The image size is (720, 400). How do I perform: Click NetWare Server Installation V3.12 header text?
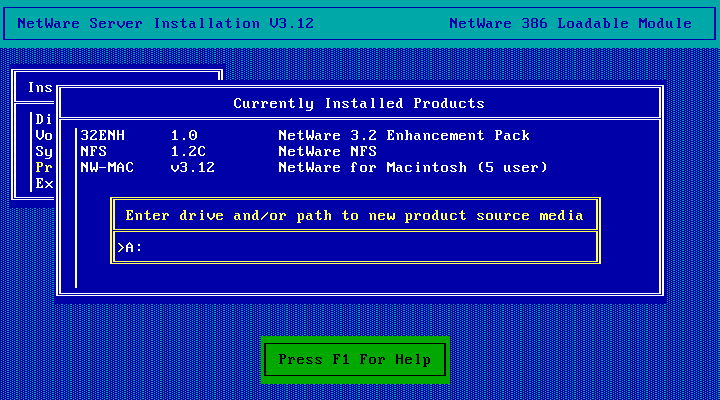click(x=165, y=23)
